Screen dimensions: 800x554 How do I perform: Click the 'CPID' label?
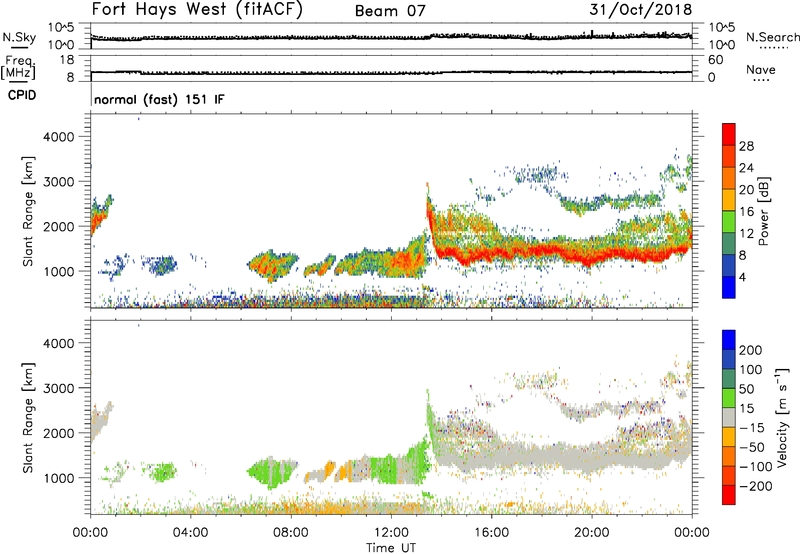pos(22,95)
